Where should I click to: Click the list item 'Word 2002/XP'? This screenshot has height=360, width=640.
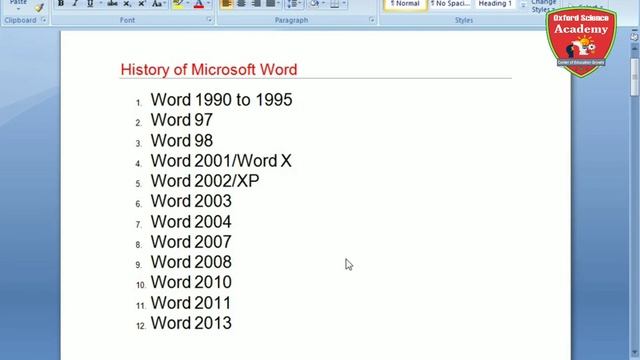point(205,181)
